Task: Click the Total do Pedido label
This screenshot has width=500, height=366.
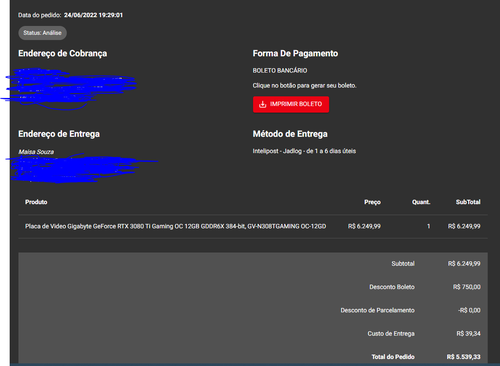Action: tap(393, 357)
